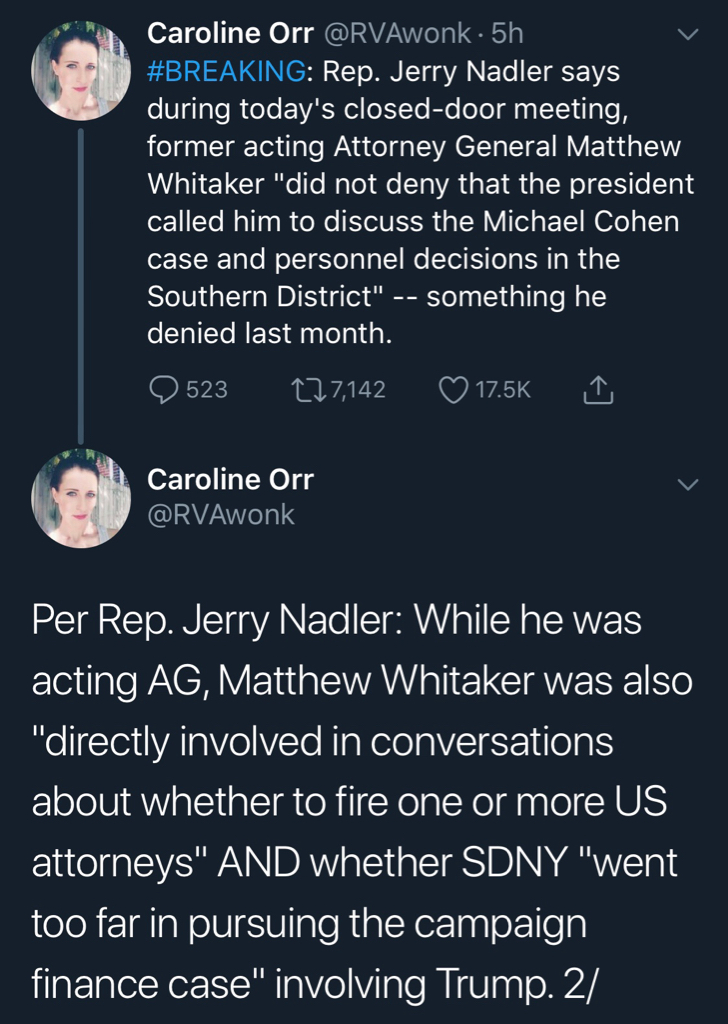The height and width of the screenshot is (1024, 728).
Task: Tap Caroline Orr's second profile picture
Action: [x=81, y=499]
